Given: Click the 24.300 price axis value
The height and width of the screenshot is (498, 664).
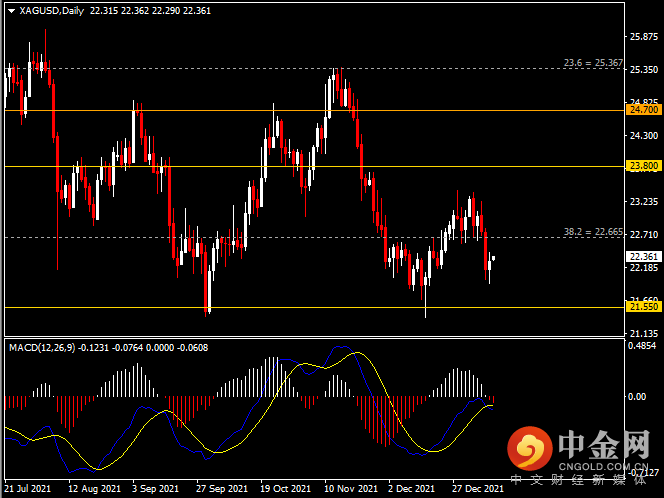Looking at the screenshot, I should pos(644,136).
